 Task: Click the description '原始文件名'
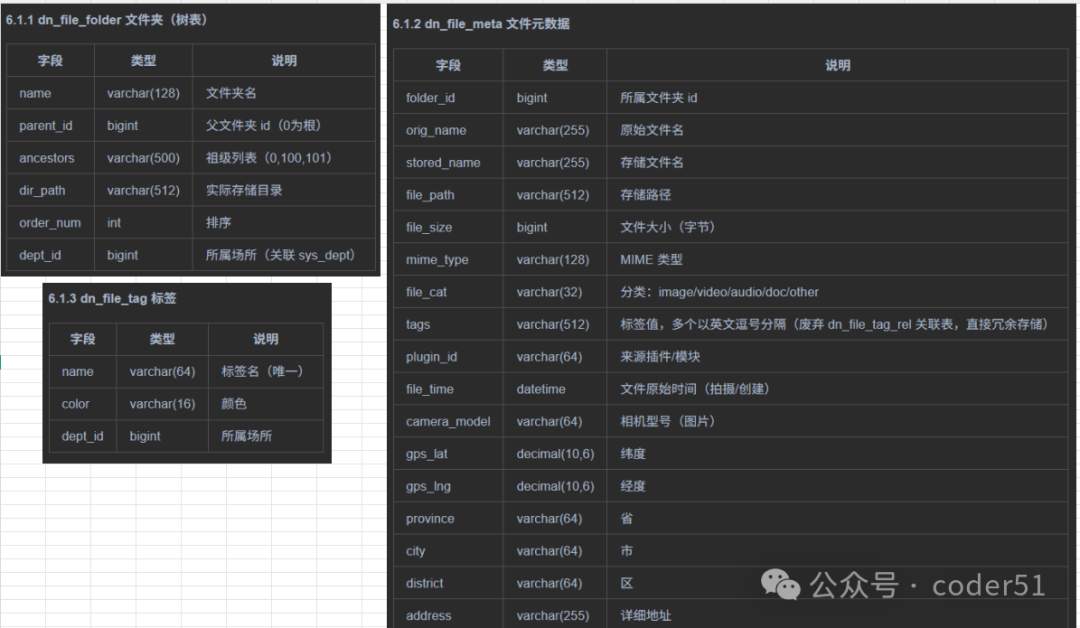click(652, 130)
